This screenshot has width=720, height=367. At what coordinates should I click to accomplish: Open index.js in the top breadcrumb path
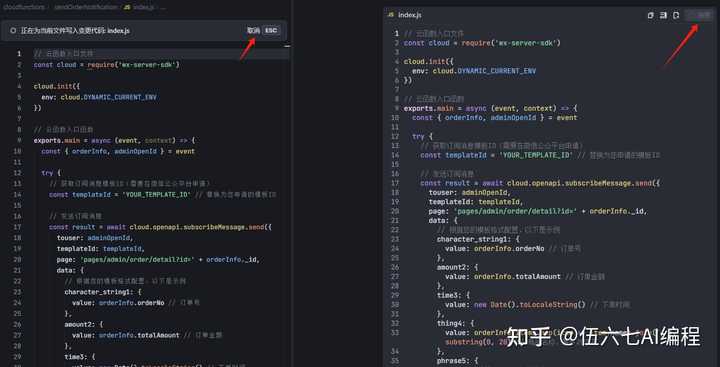point(144,7)
